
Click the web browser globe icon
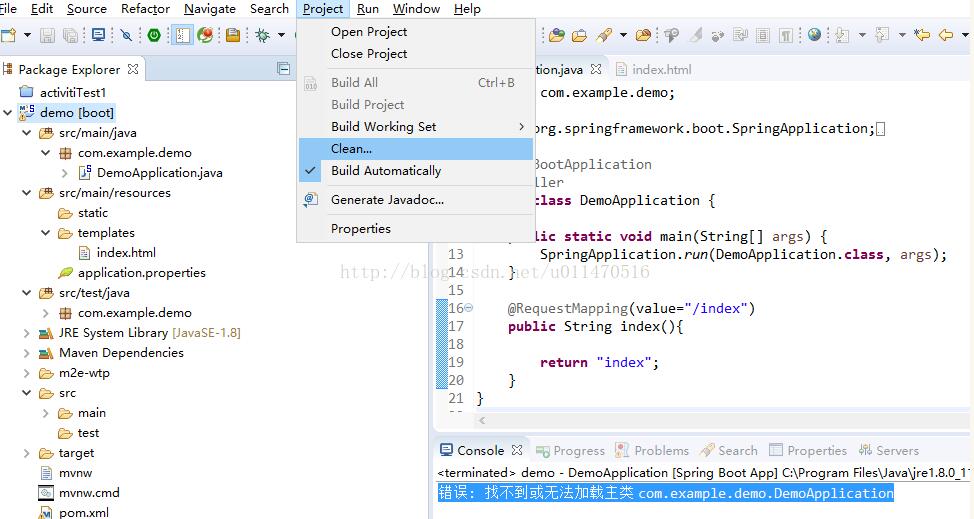814,35
